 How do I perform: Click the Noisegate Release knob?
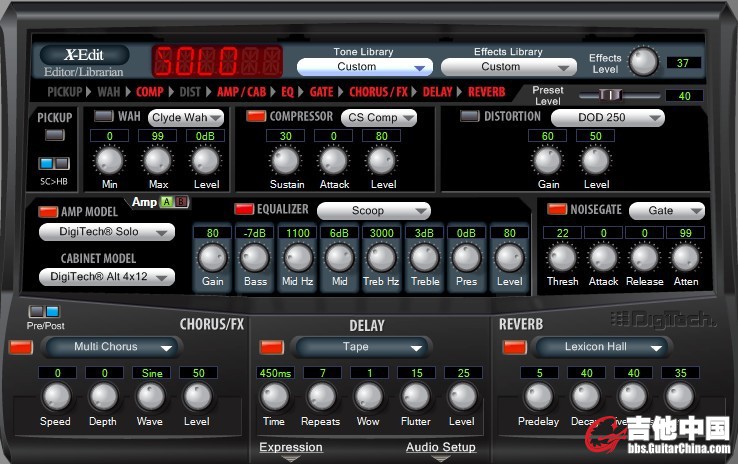644,258
